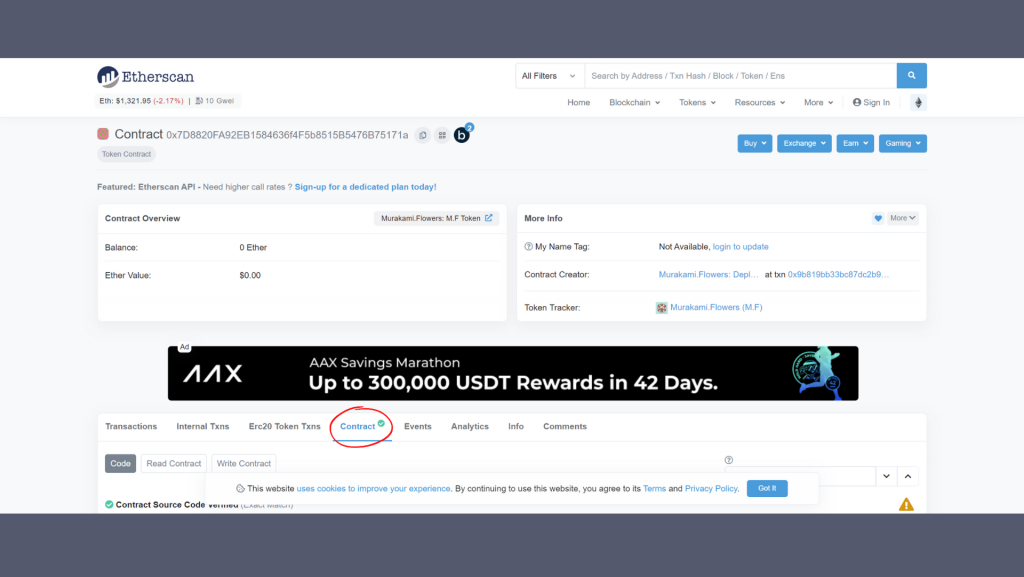
Task: Click the Read Contract button
Action: tap(174, 463)
